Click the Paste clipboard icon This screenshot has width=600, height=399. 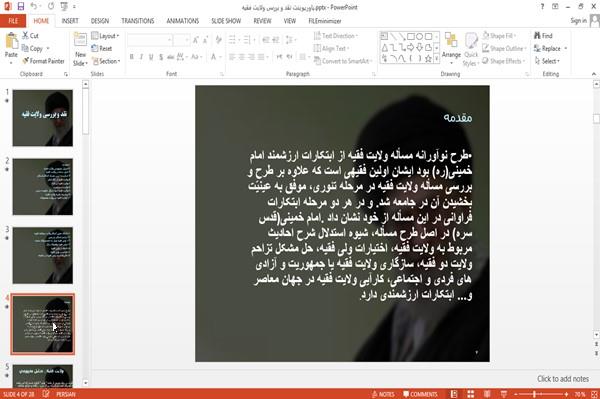(11, 41)
